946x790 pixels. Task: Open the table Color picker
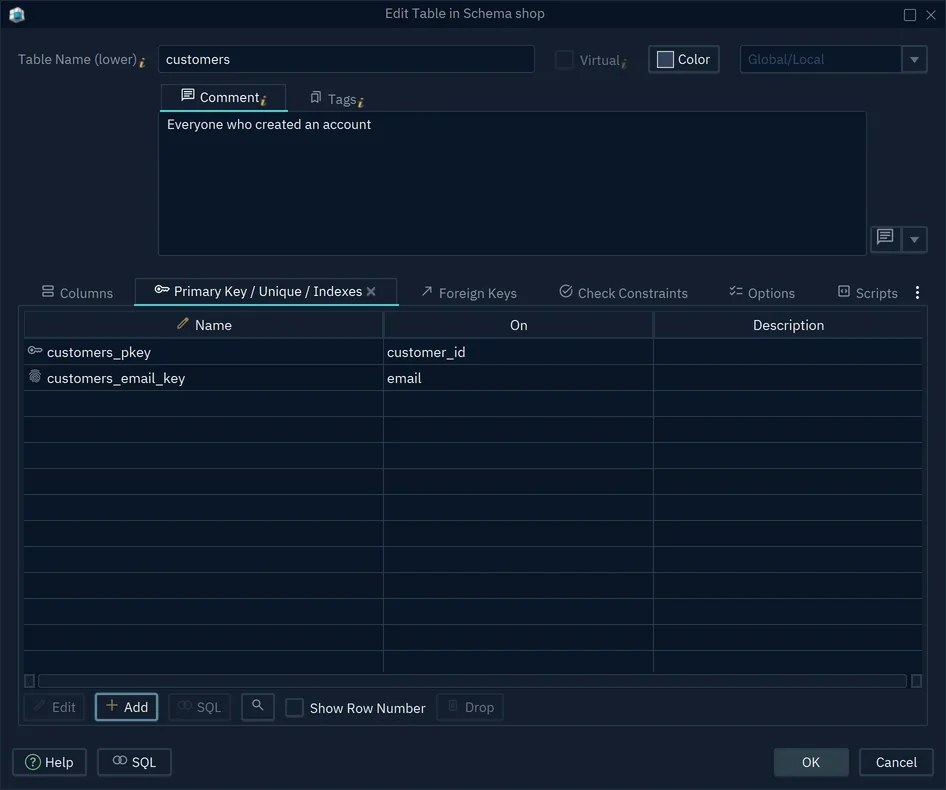coord(684,59)
